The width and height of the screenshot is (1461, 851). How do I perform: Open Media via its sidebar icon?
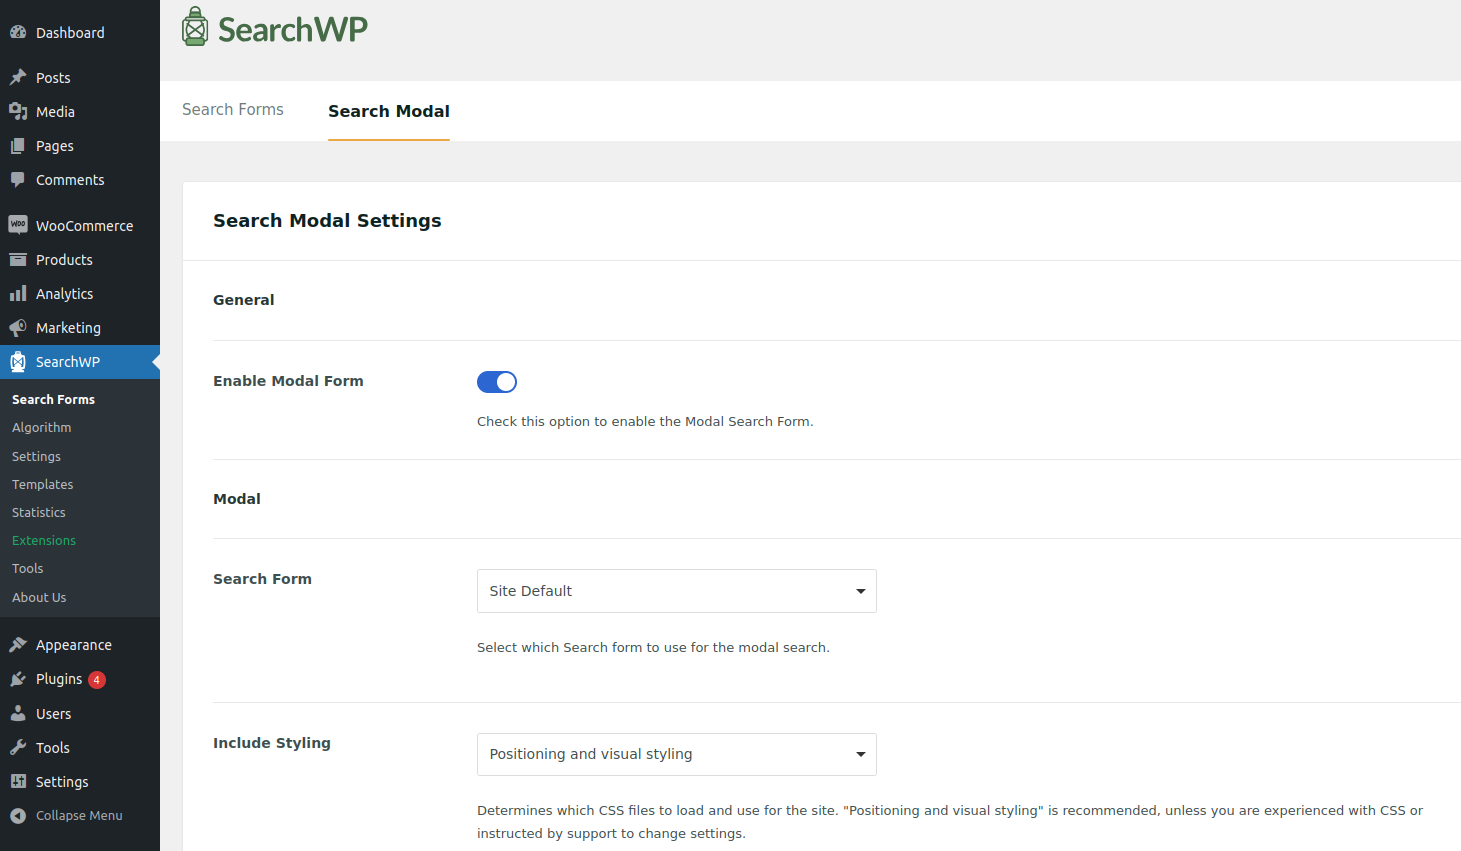click(x=18, y=112)
